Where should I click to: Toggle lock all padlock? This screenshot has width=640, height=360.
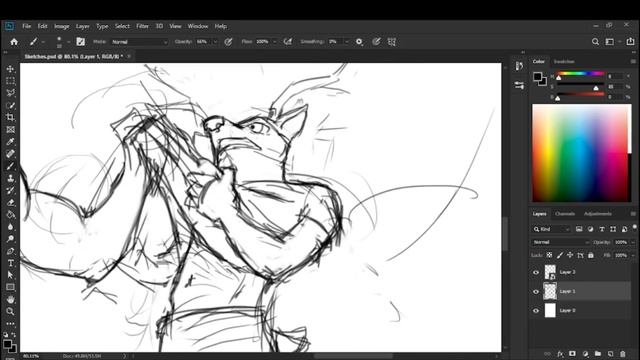(x=591, y=255)
